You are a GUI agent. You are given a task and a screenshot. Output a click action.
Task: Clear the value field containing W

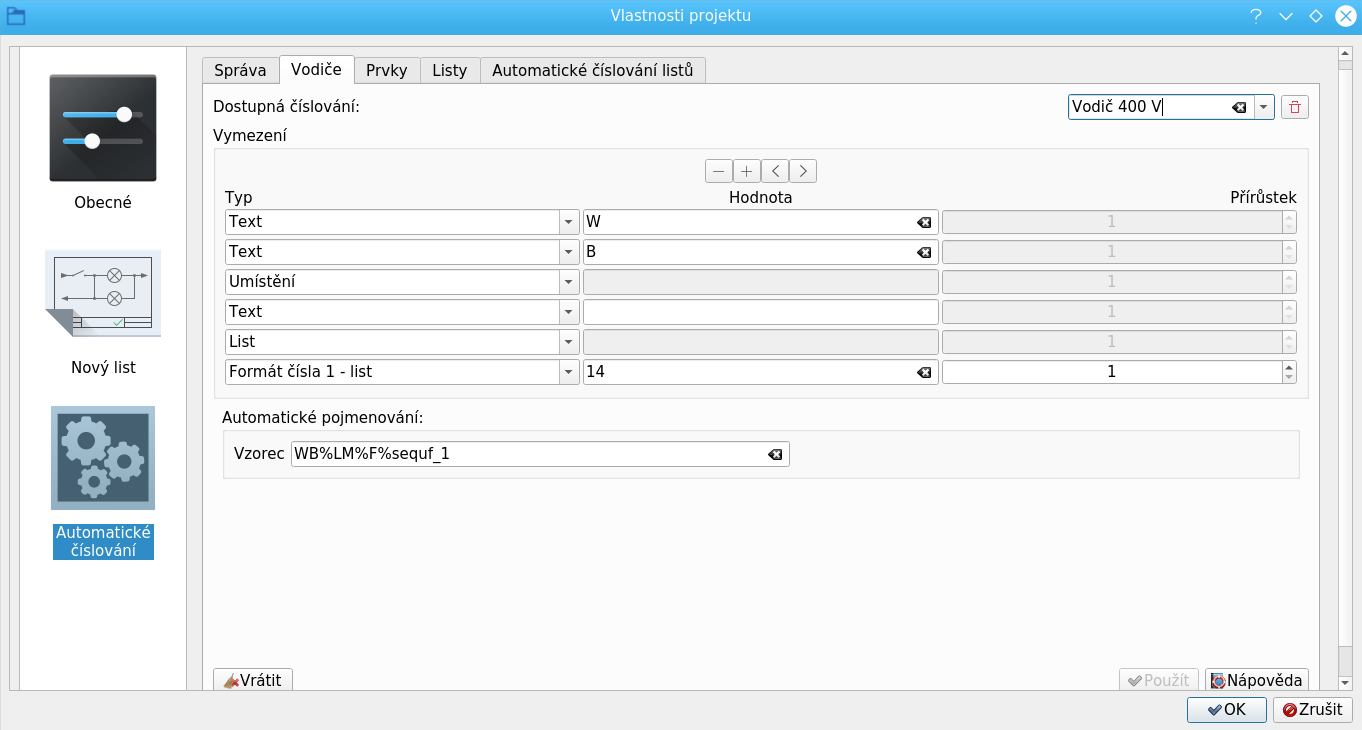[x=924, y=222]
